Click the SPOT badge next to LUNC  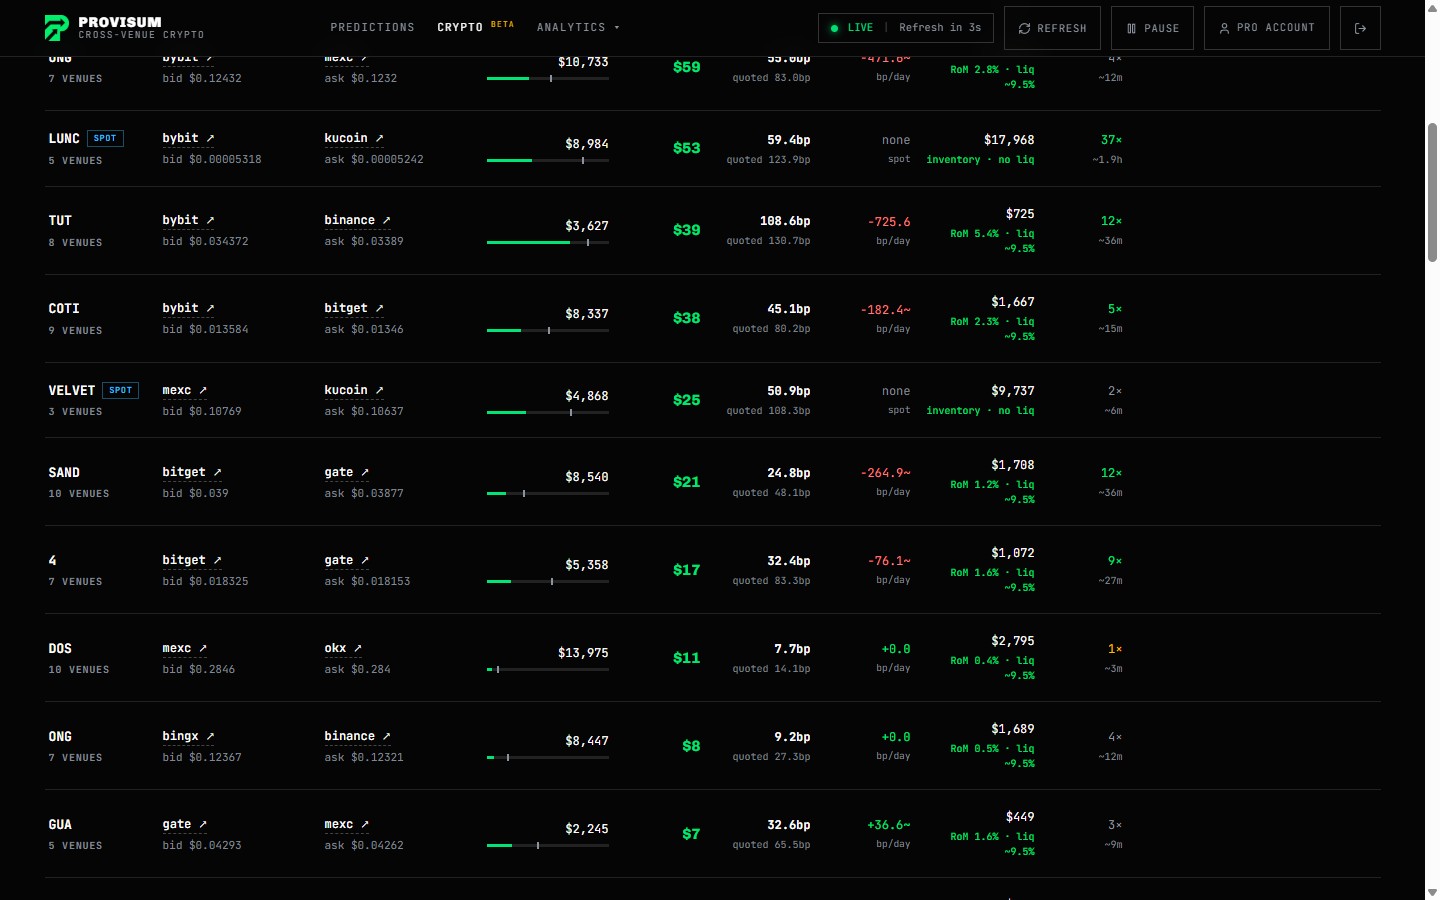click(x=105, y=138)
